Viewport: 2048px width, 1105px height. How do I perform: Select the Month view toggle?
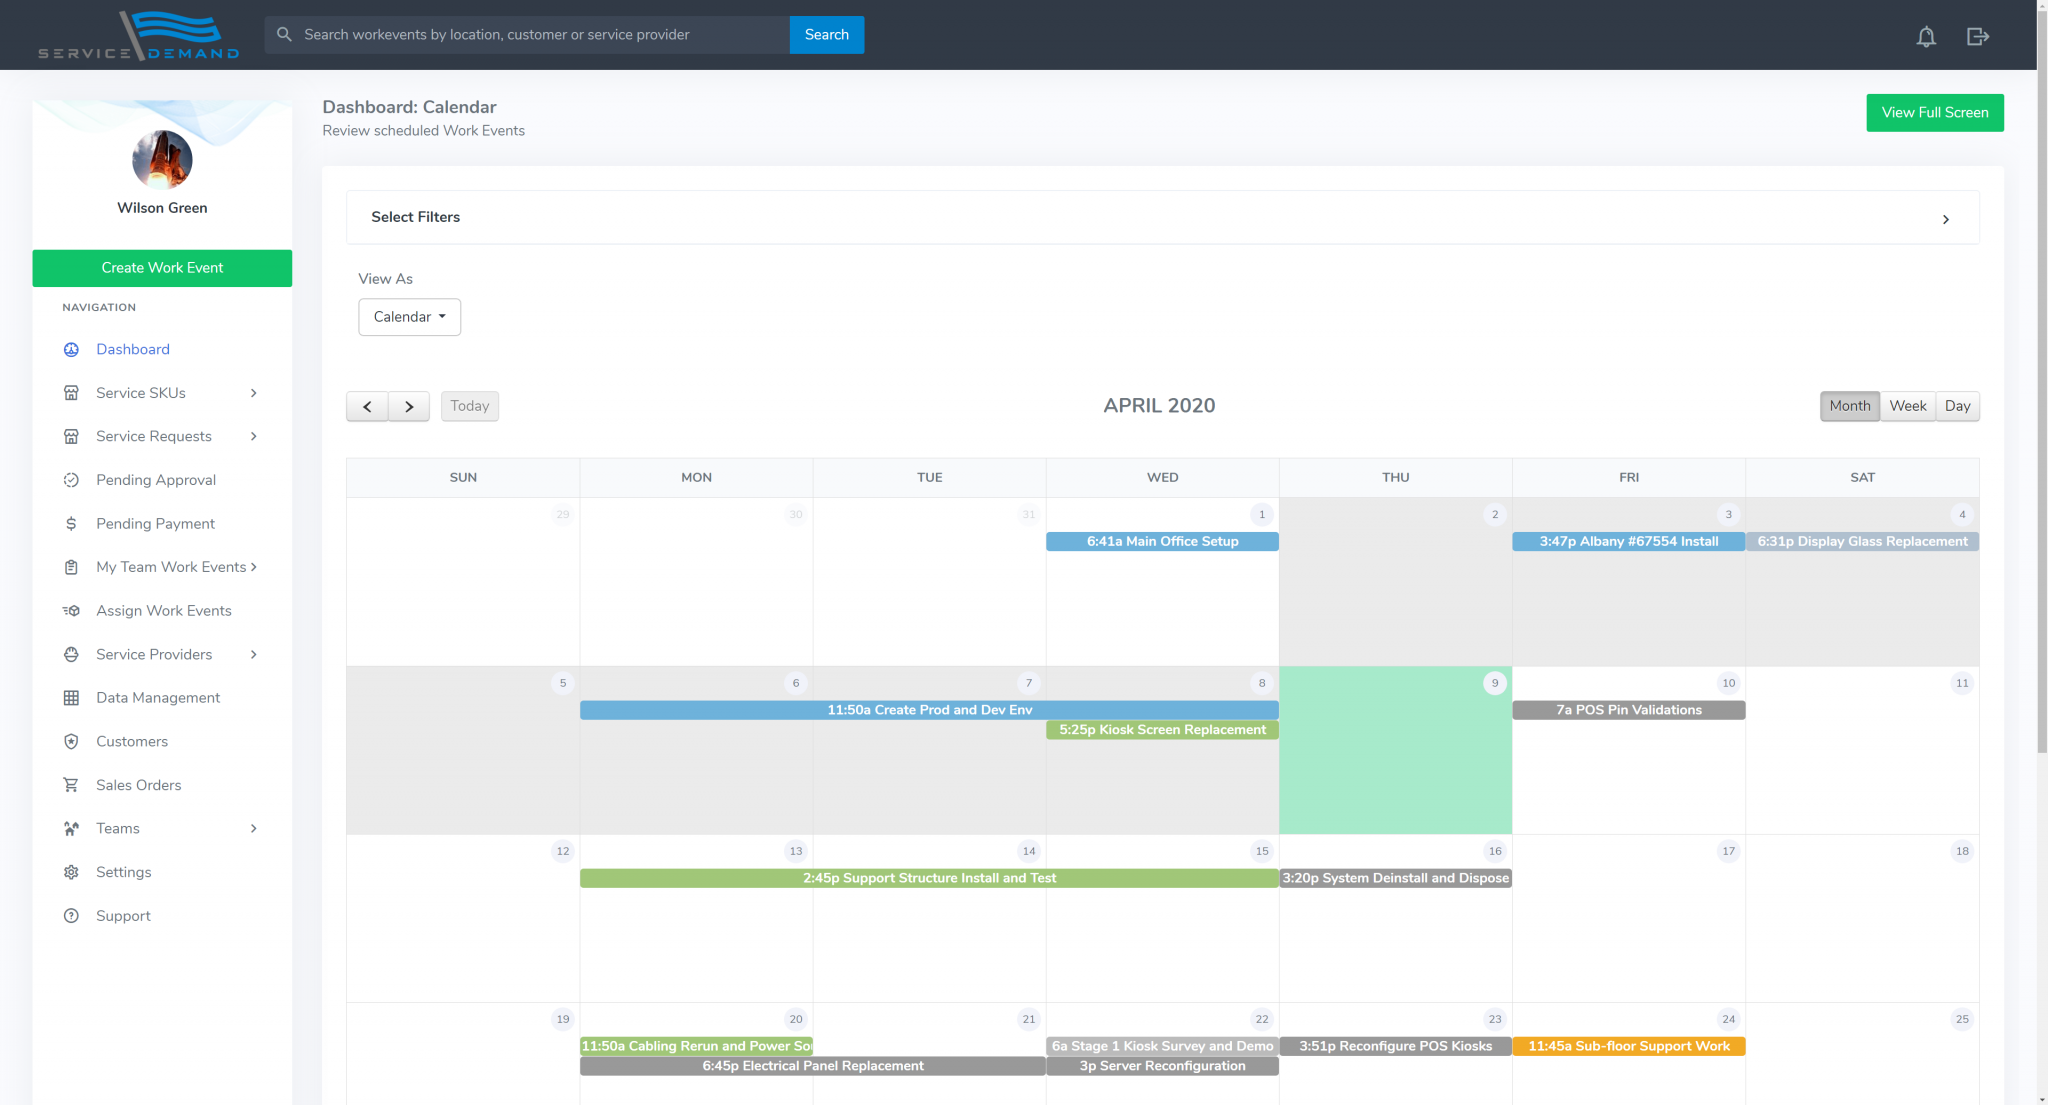(1849, 406)
